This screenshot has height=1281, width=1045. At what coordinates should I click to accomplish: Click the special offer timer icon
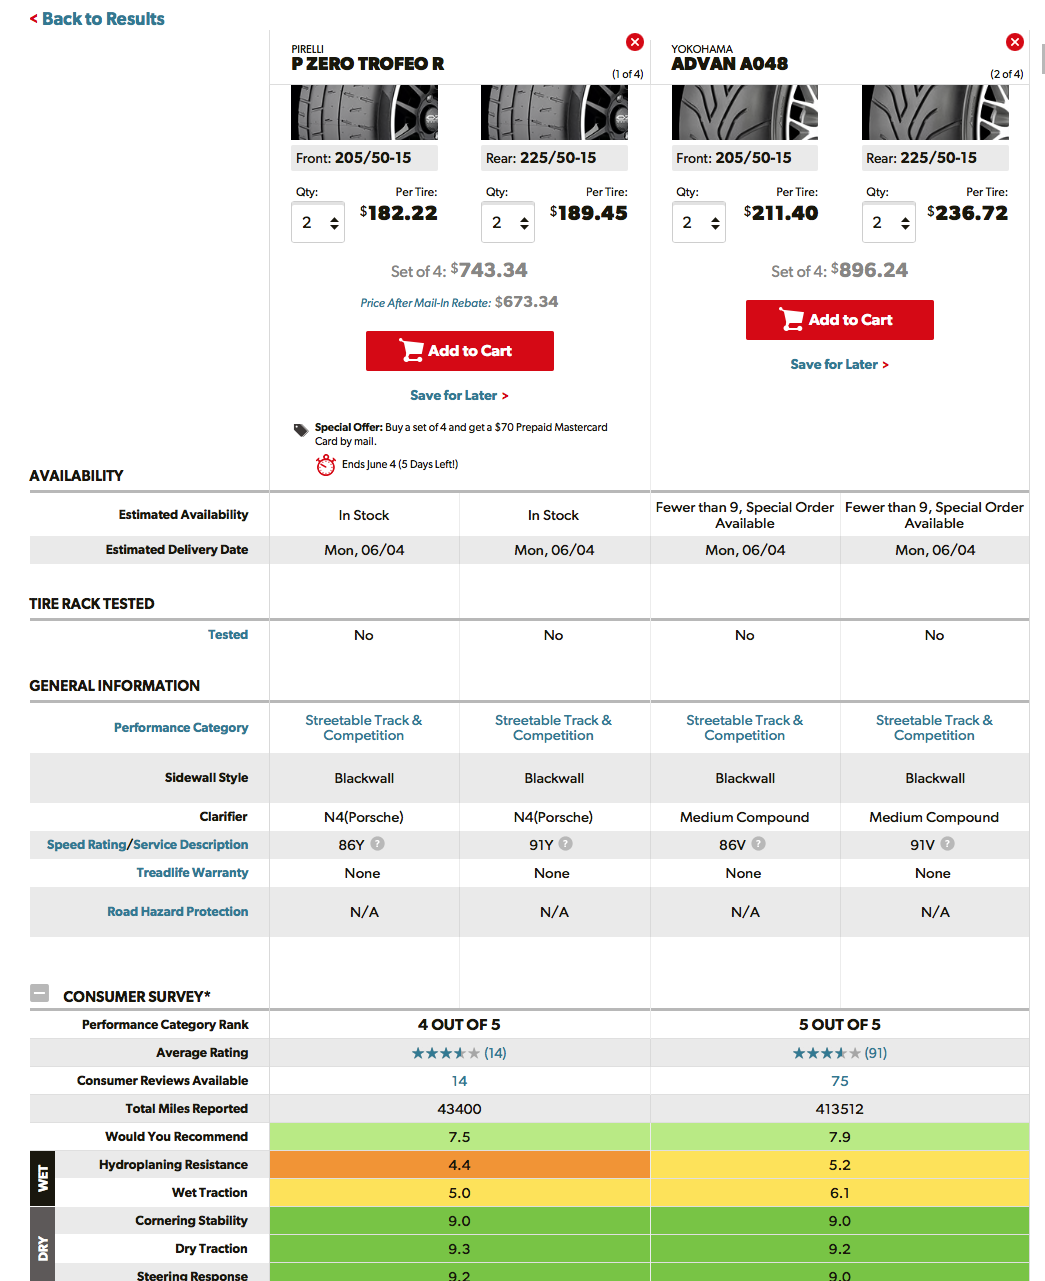[326, 465]
